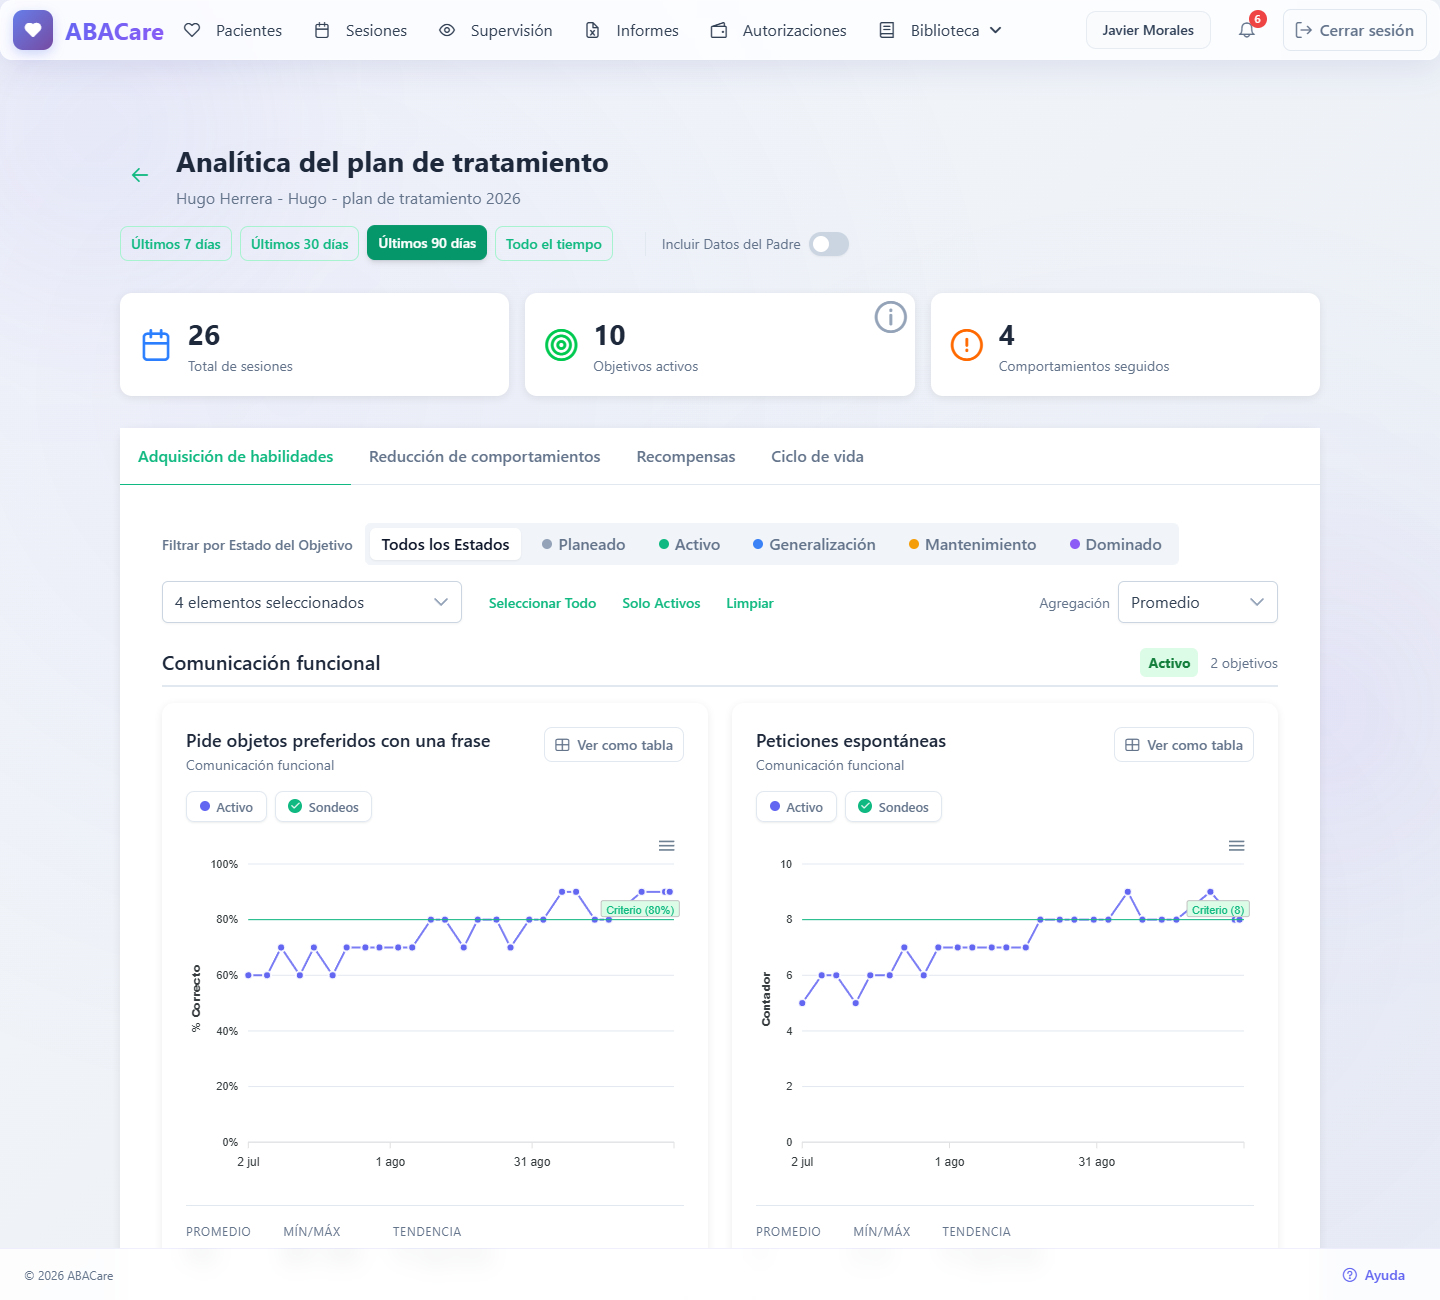This screenshot has height=1300, width=1440.
Task: Select the Últimos 30 días range
Action: 300,244
